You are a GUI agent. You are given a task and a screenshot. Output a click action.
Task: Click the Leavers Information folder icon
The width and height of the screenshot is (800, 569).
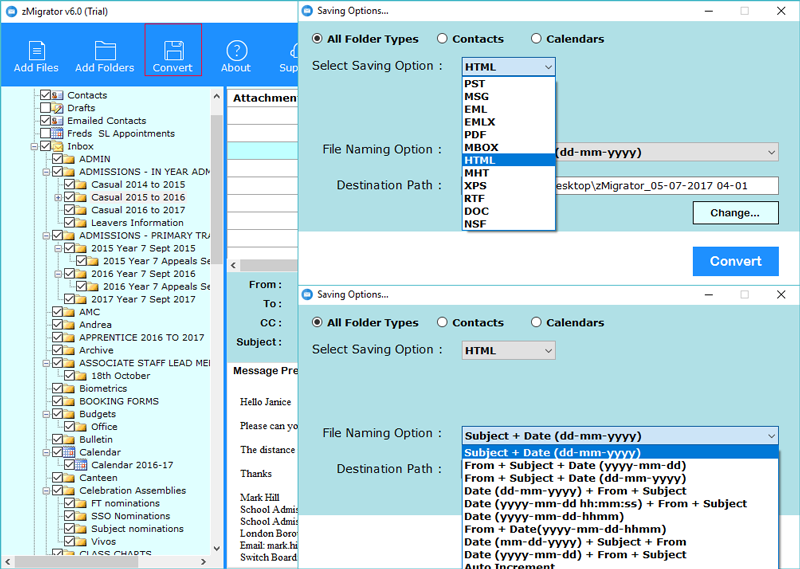pos(81,222)
